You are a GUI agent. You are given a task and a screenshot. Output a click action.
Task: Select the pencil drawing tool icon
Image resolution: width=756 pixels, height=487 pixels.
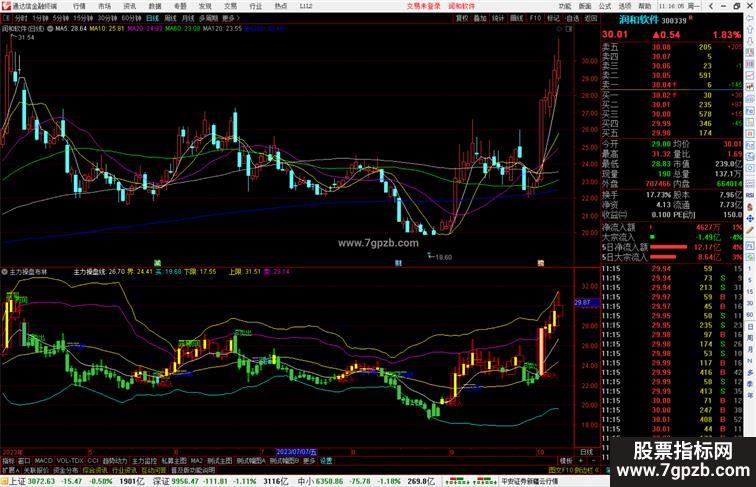pyautogui.click(x=750, y=230)
